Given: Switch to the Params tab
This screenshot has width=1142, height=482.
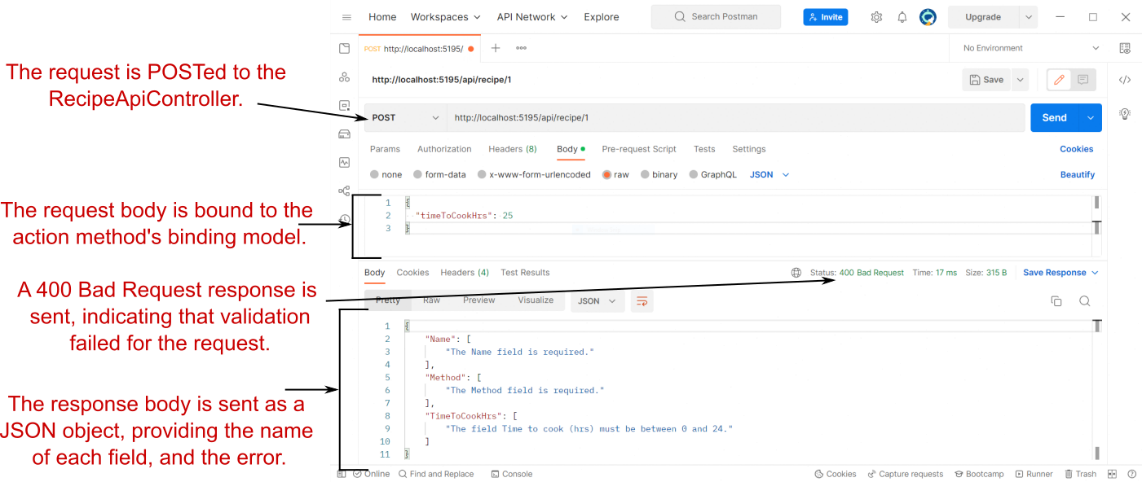Looking at the screenshot, I should tap(385, 149).
